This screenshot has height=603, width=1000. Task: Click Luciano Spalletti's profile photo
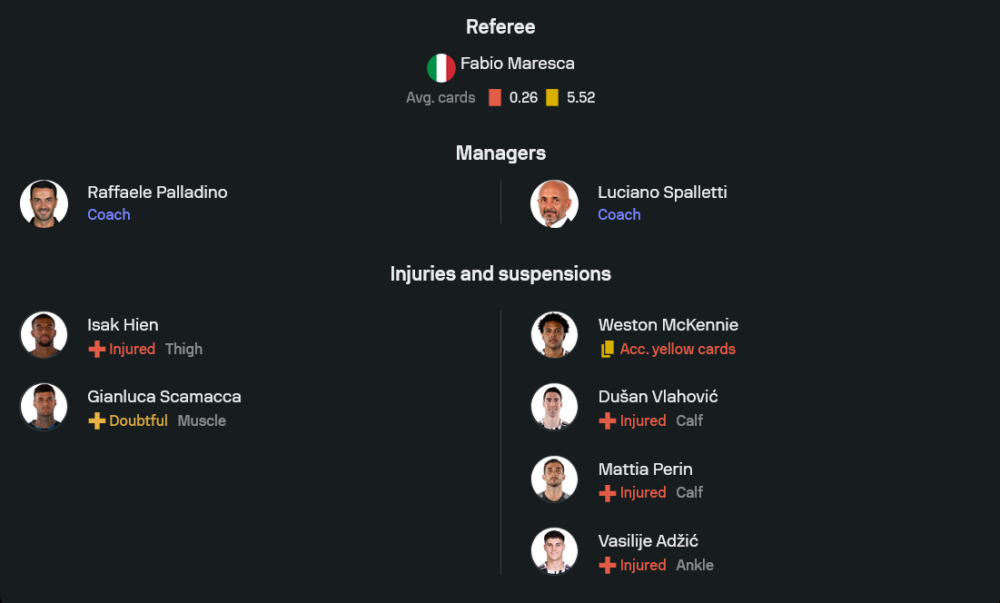point(554,203)
